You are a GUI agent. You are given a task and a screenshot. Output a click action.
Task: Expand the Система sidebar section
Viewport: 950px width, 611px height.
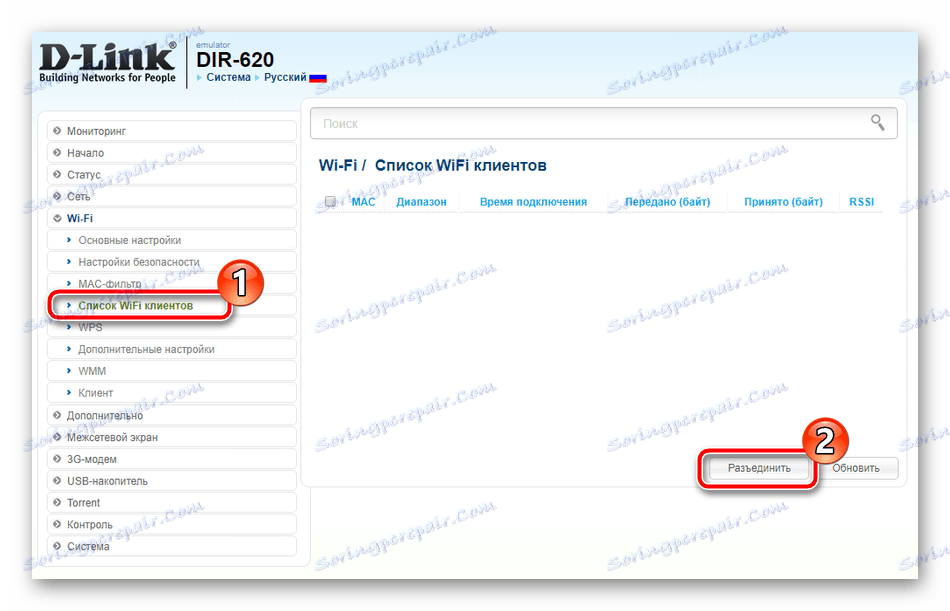[x=172, y=546]
